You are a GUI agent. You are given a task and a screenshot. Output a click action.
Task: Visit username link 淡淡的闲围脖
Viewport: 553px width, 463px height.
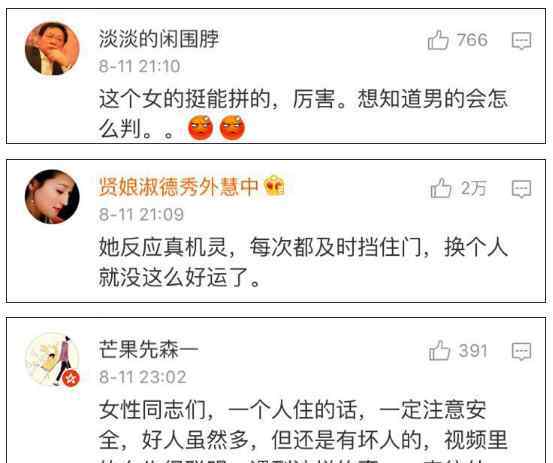click(x=159, y=38)
